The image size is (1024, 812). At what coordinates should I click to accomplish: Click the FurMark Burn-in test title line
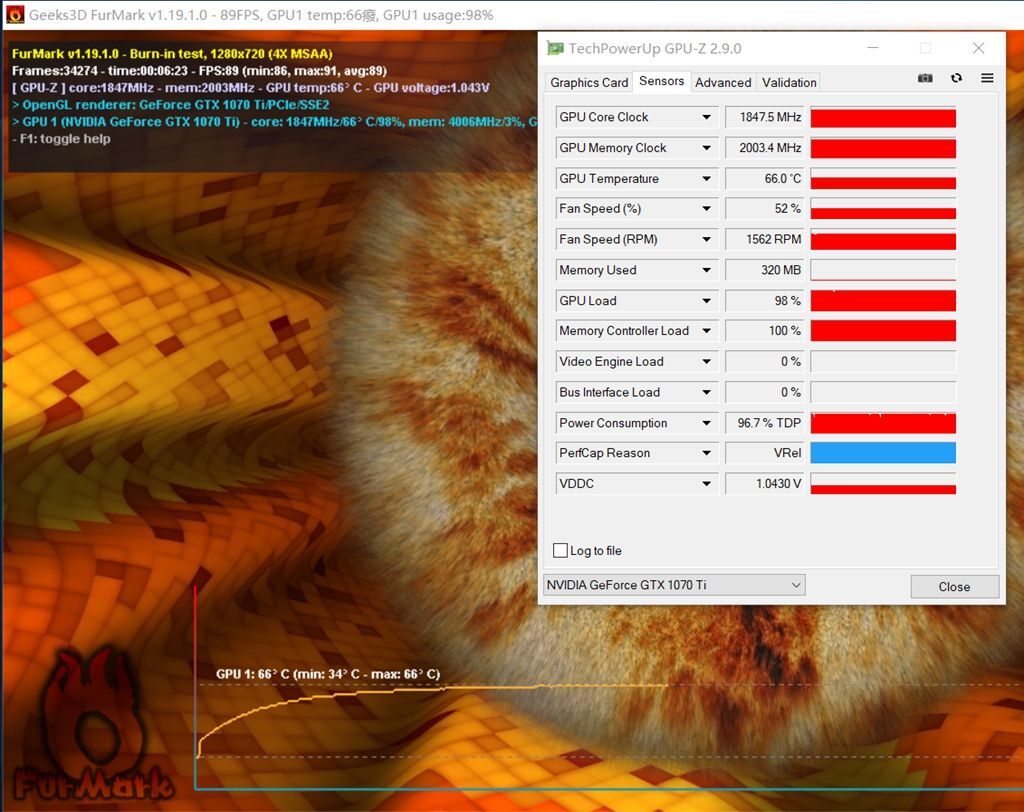click(x=172, y=54)
